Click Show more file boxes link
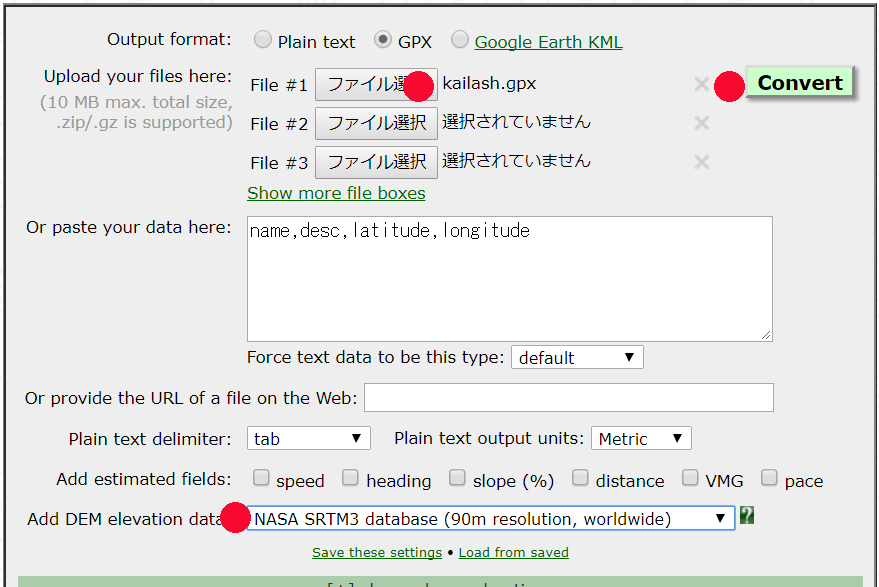 (336, 193)
